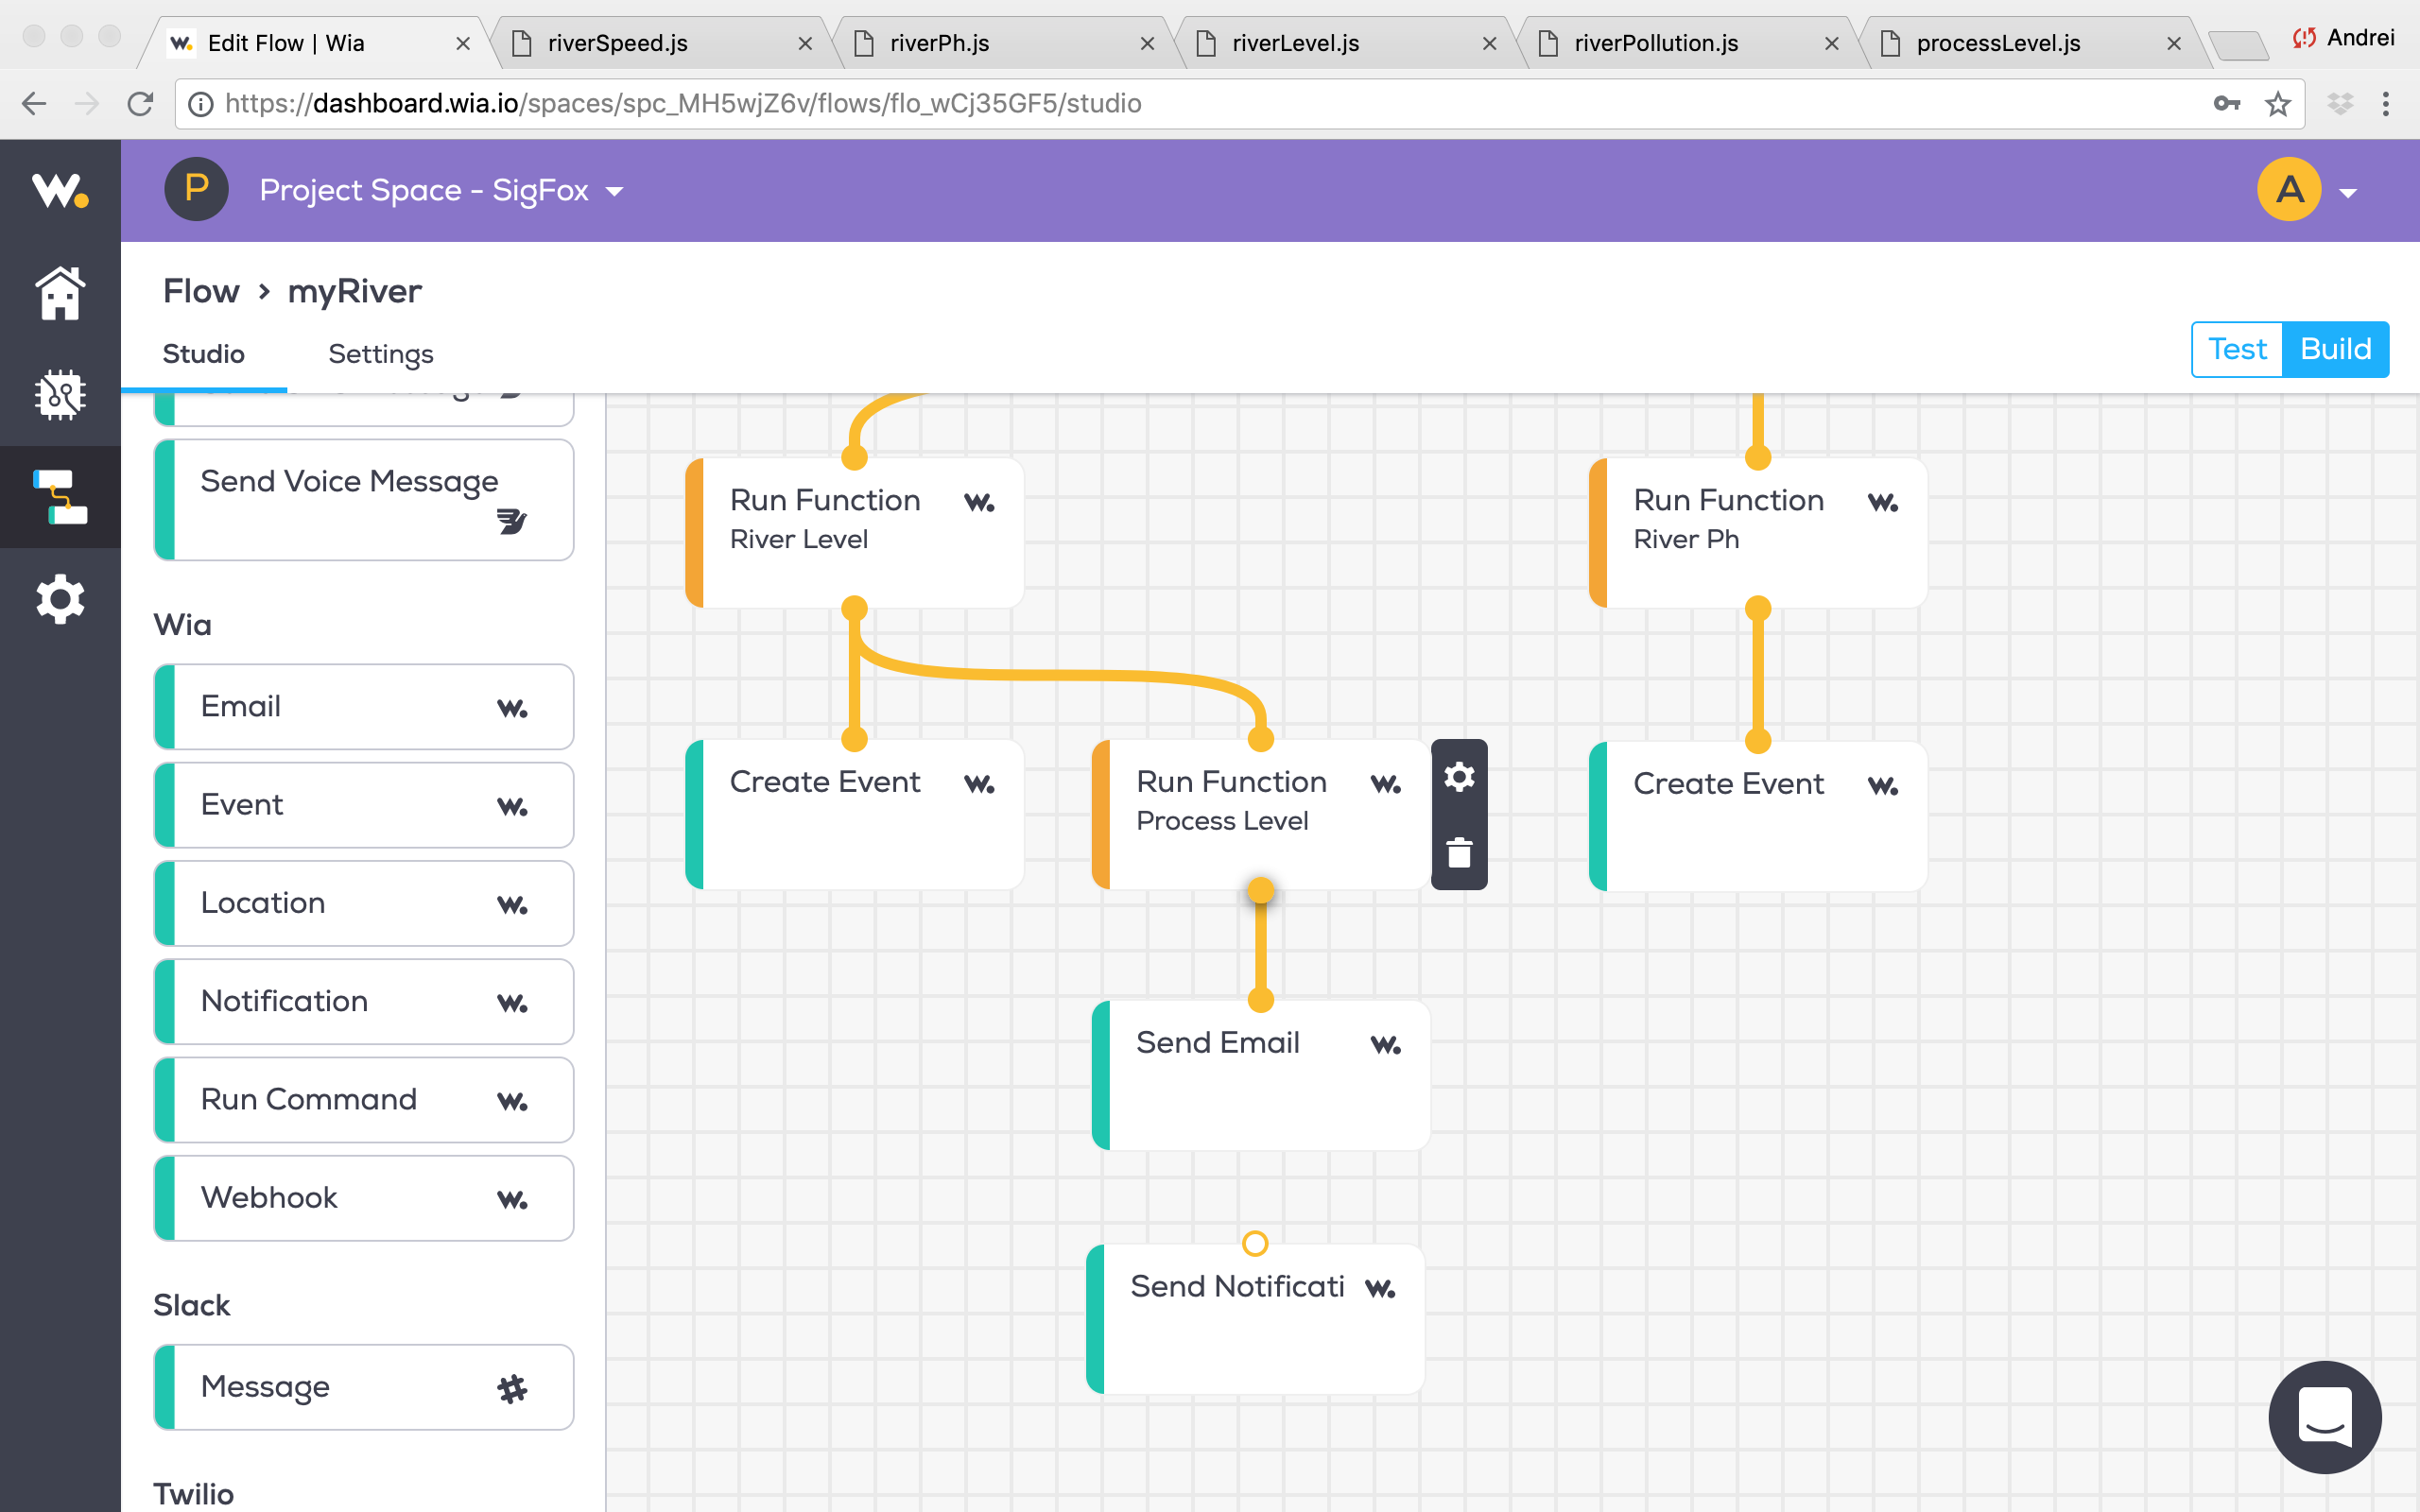Click the Wia logo icon

pos(60,190)
